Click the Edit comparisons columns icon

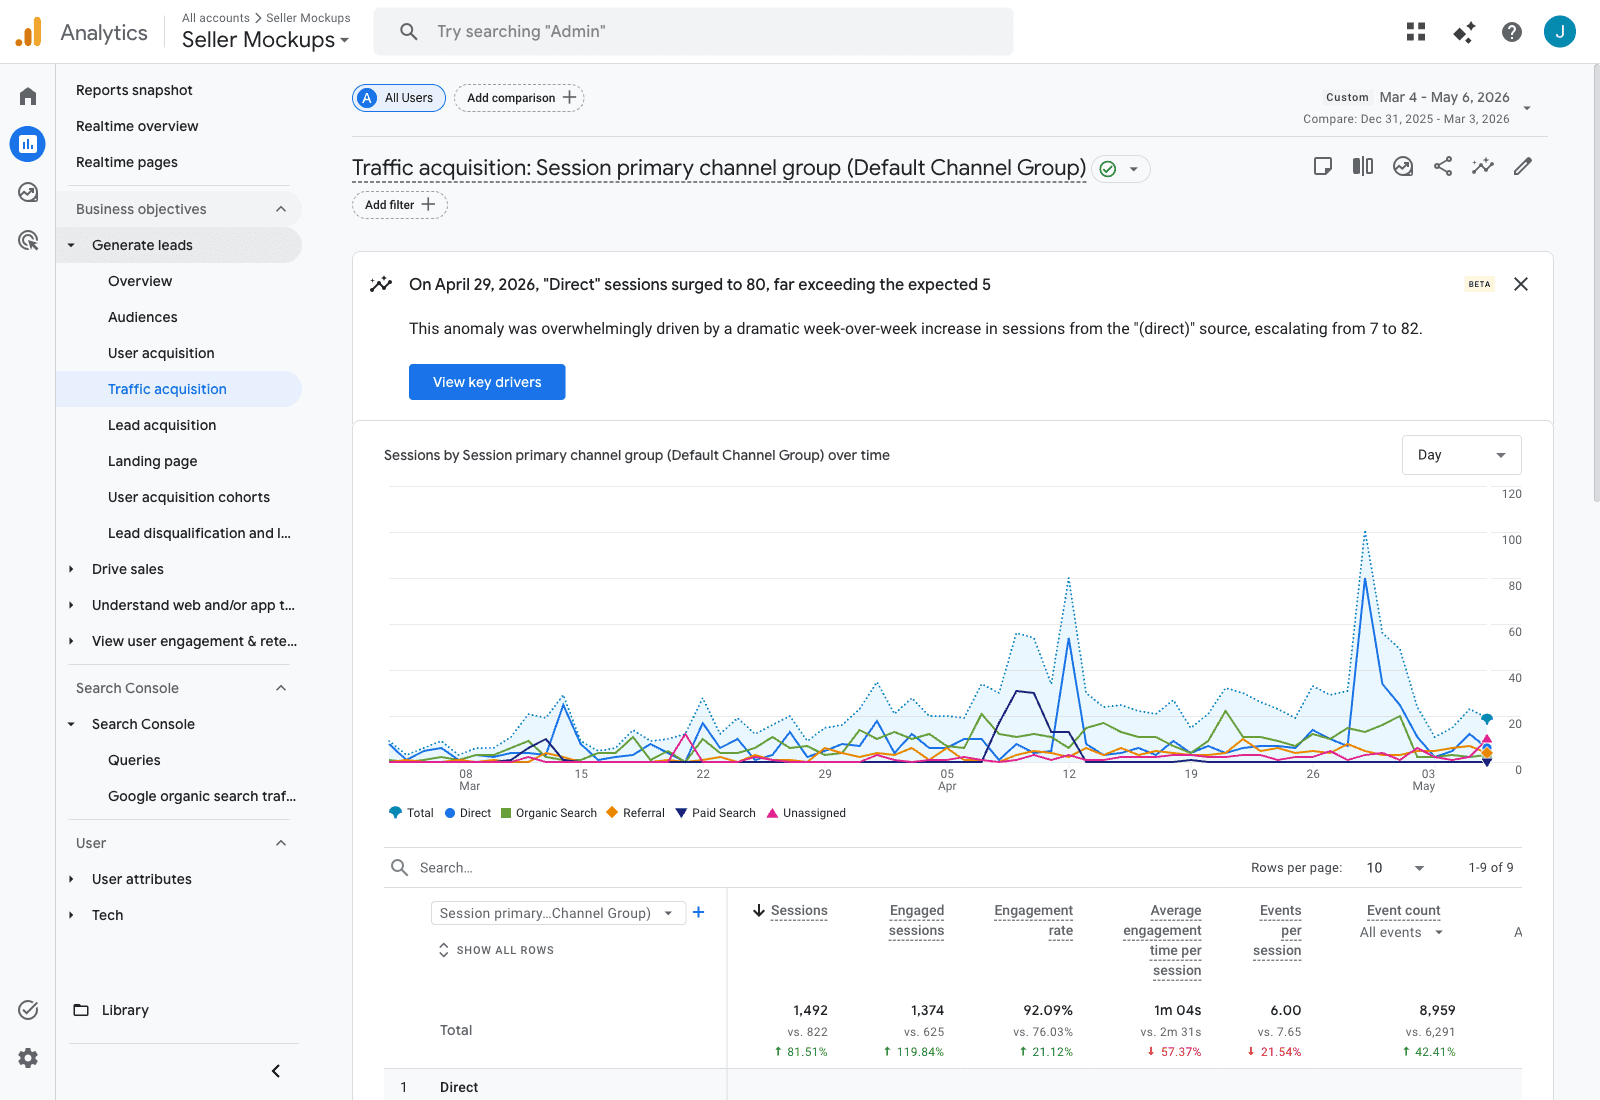[1363, 166]
